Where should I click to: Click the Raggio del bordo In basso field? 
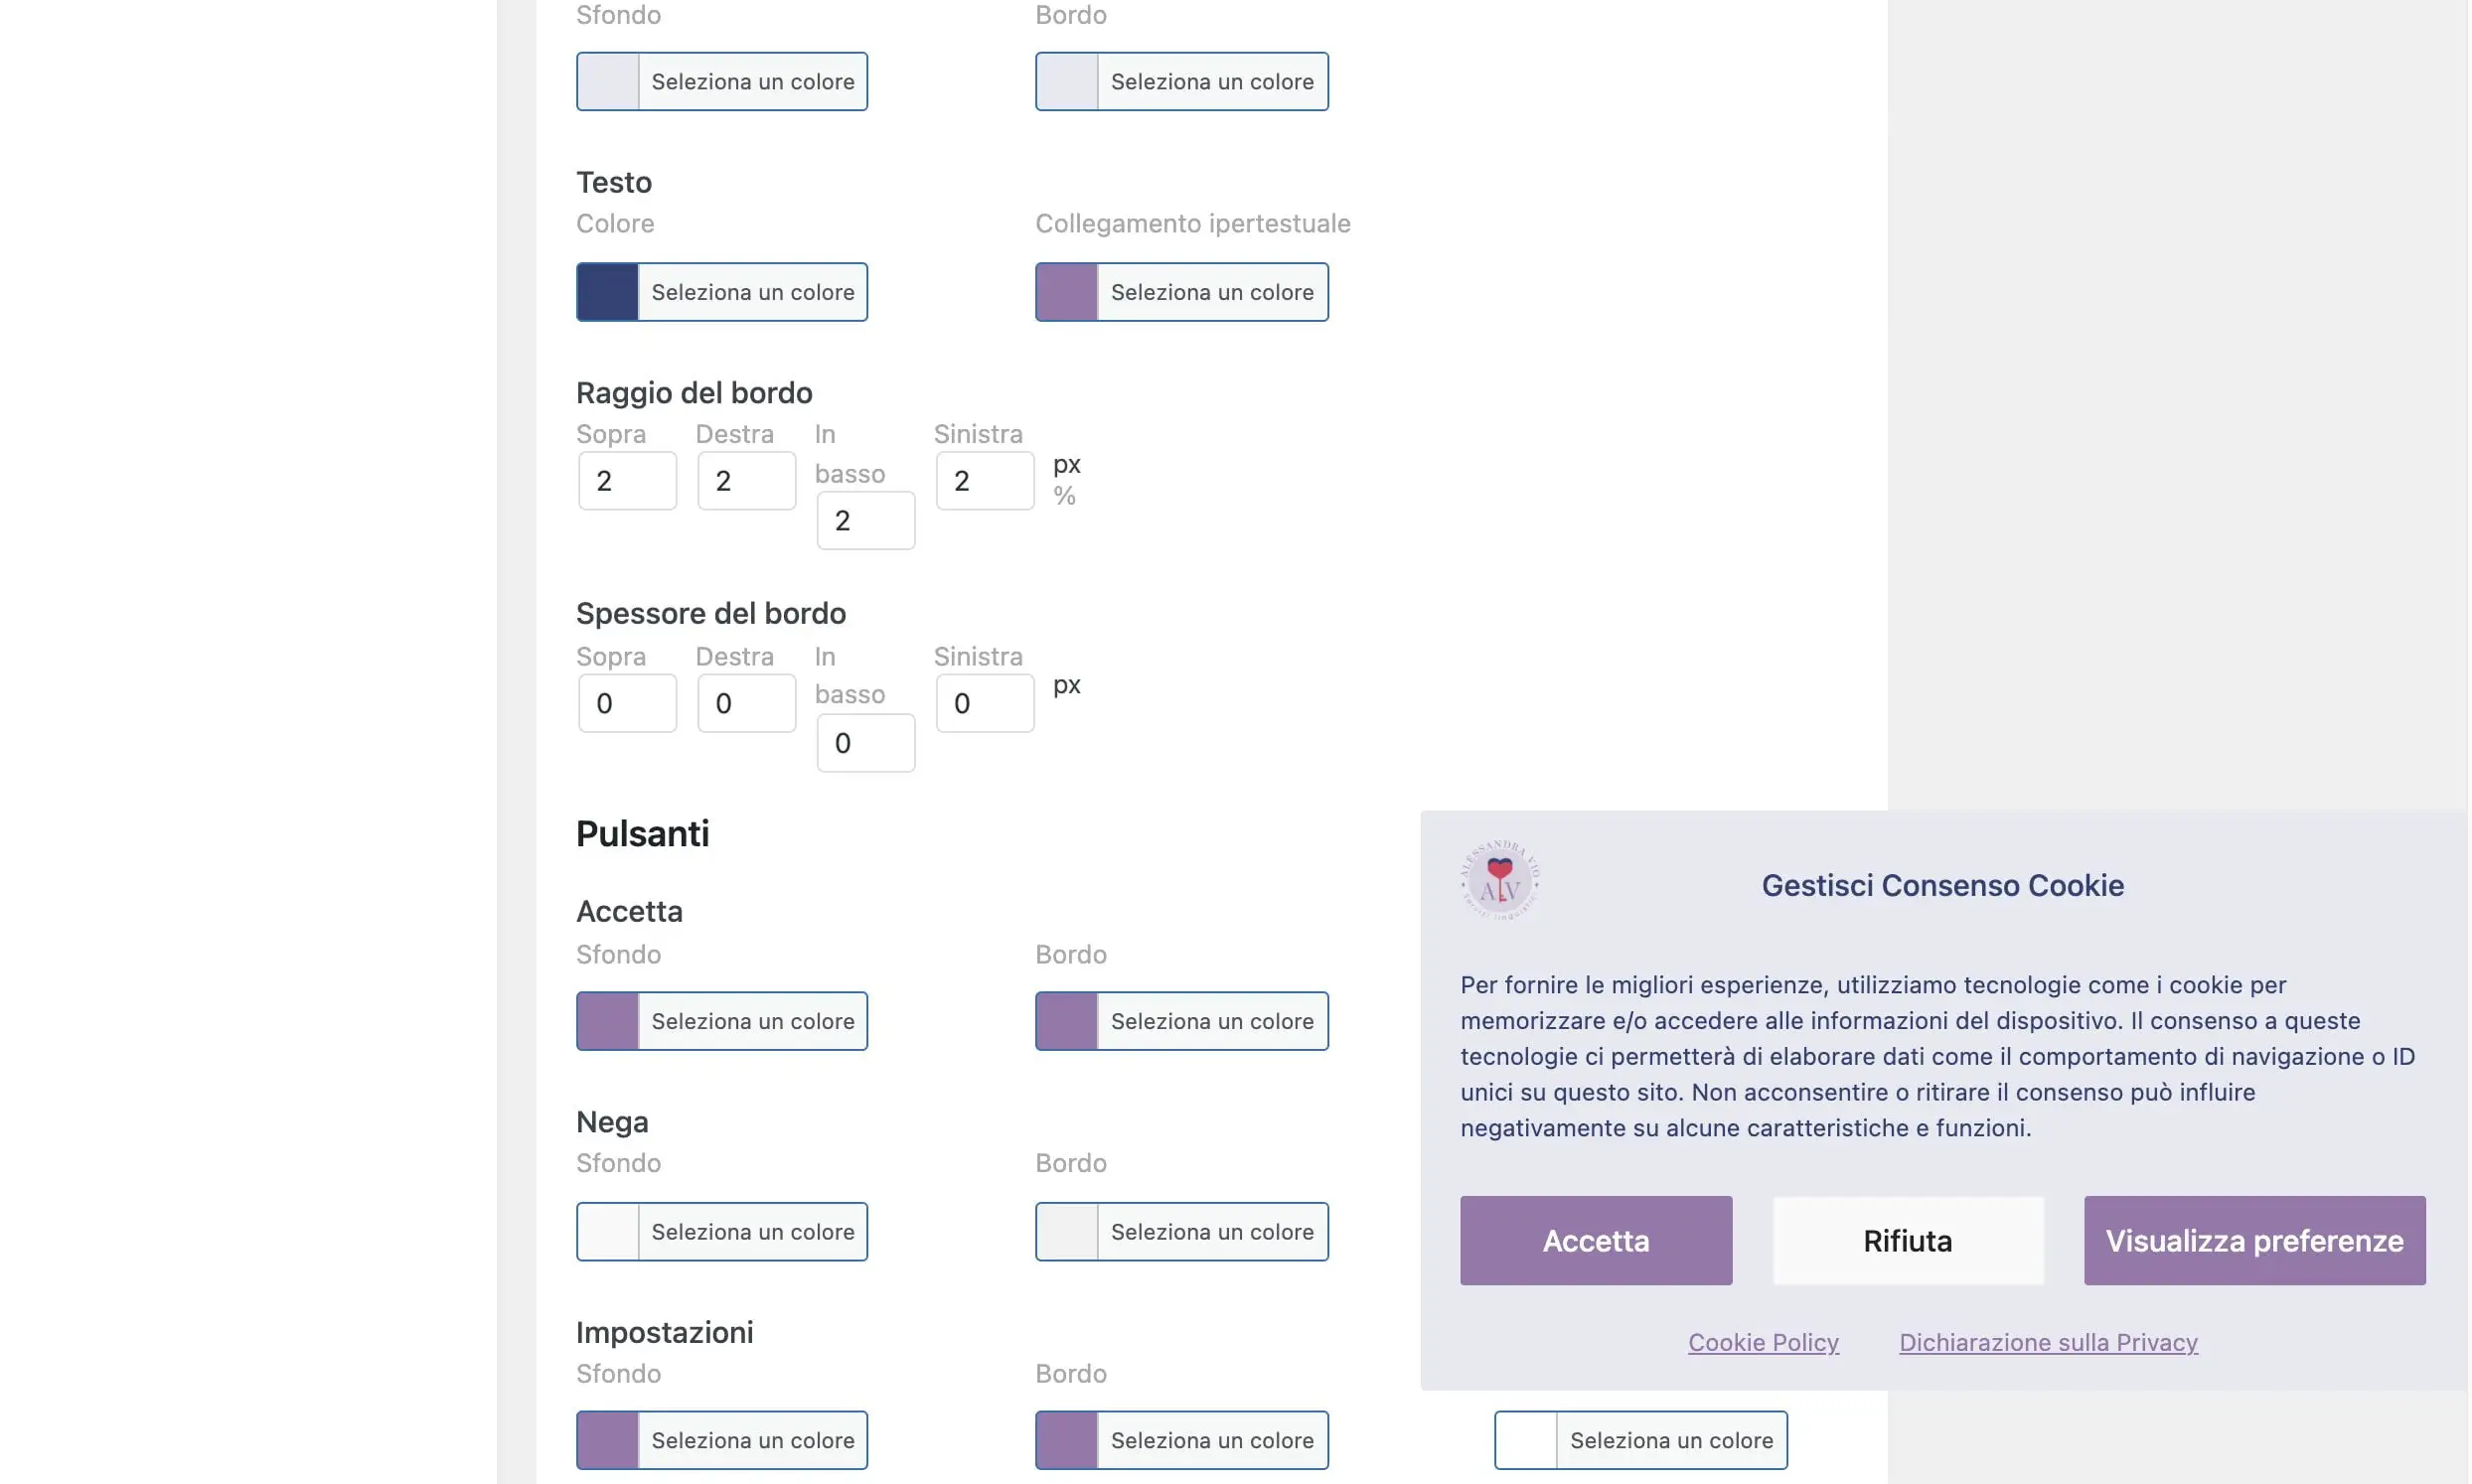(x=865, y=520)
